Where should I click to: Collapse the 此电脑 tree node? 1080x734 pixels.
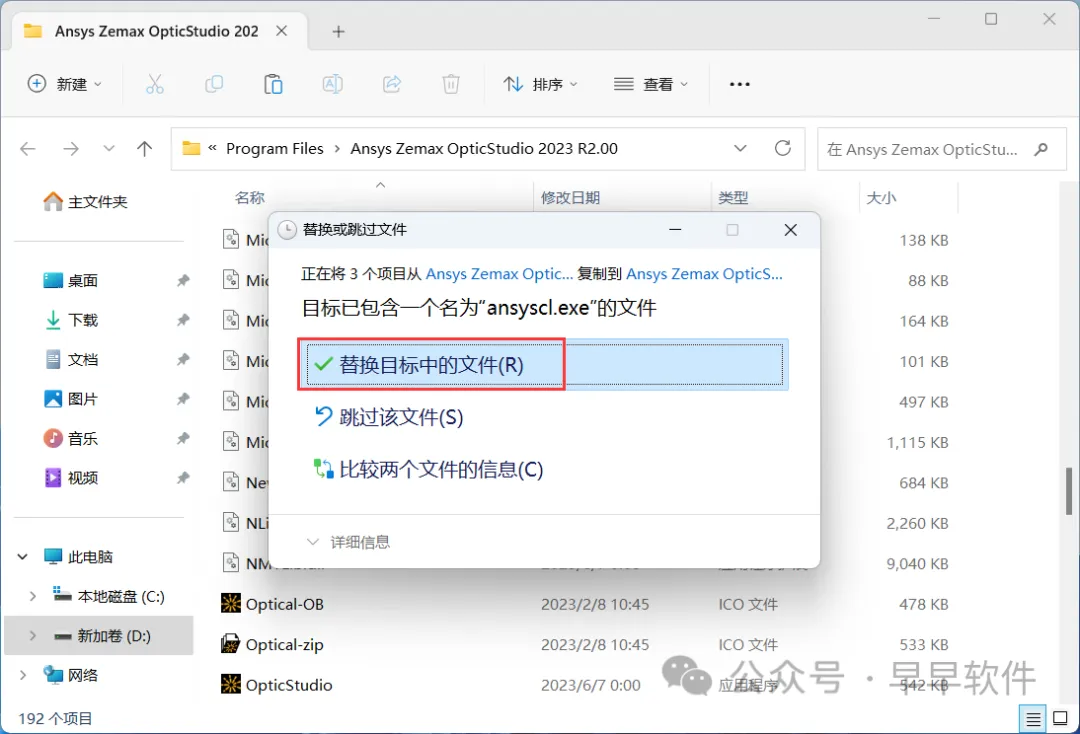pyautogui.click(x=23, y=556)
